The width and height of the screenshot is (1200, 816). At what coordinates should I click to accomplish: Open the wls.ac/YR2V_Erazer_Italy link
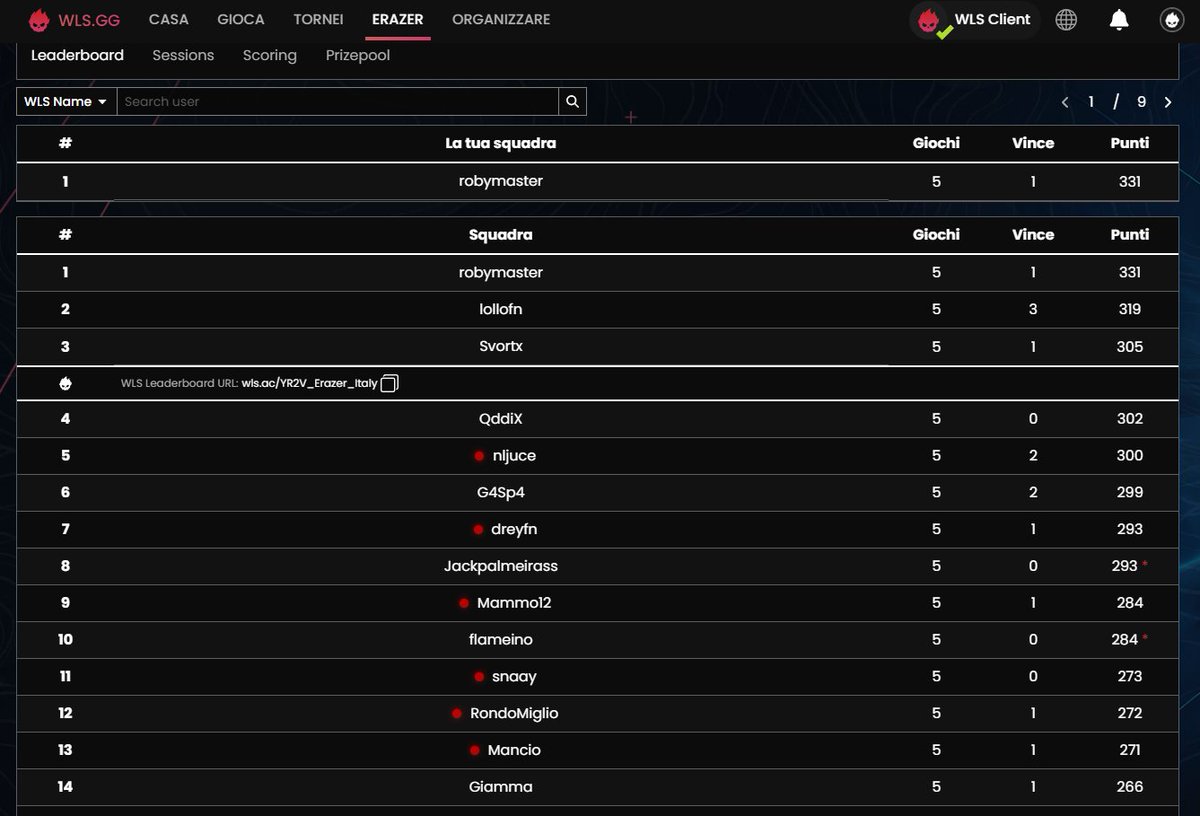pyautogui.click(x=309, y=383)
